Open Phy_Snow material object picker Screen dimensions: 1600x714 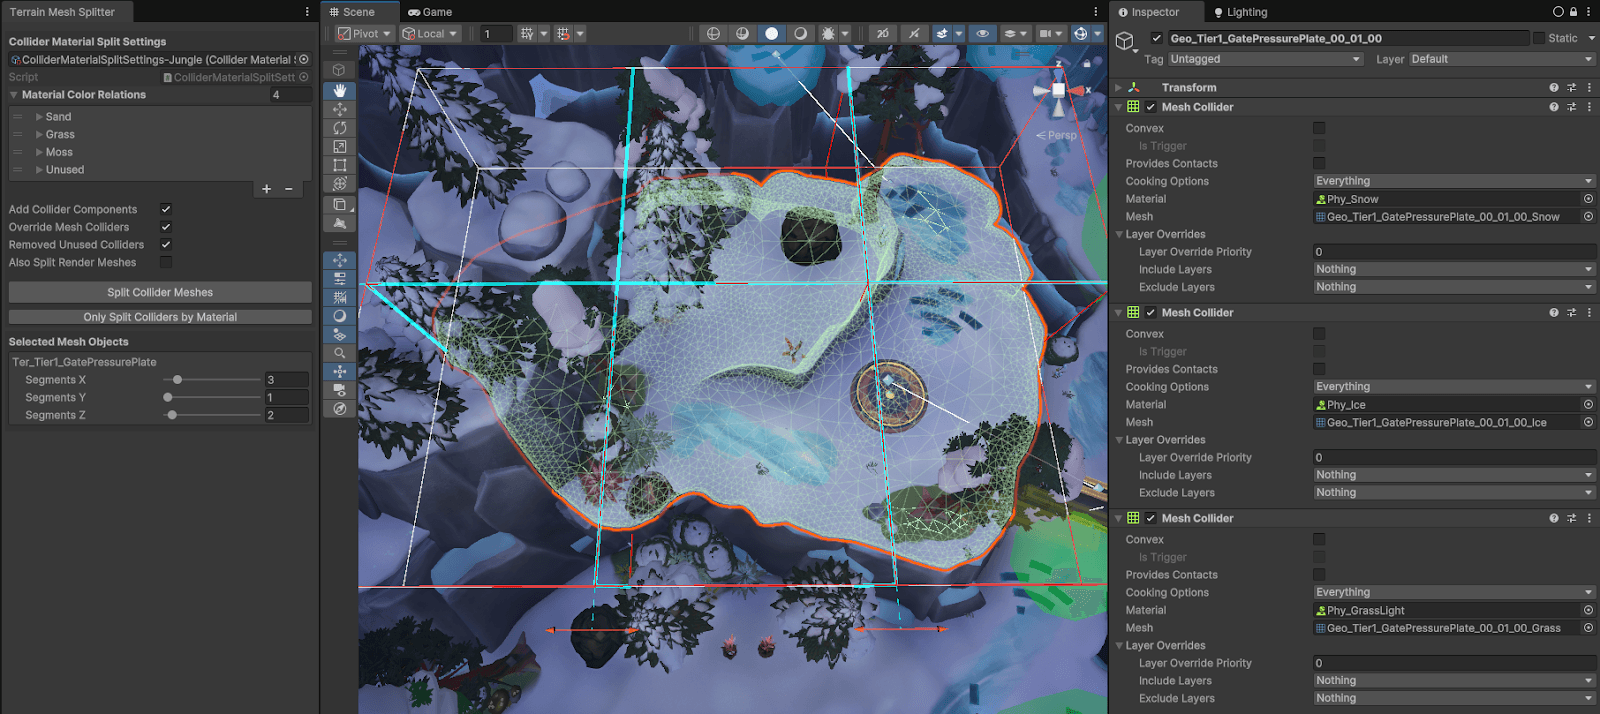coord(1588,199)
